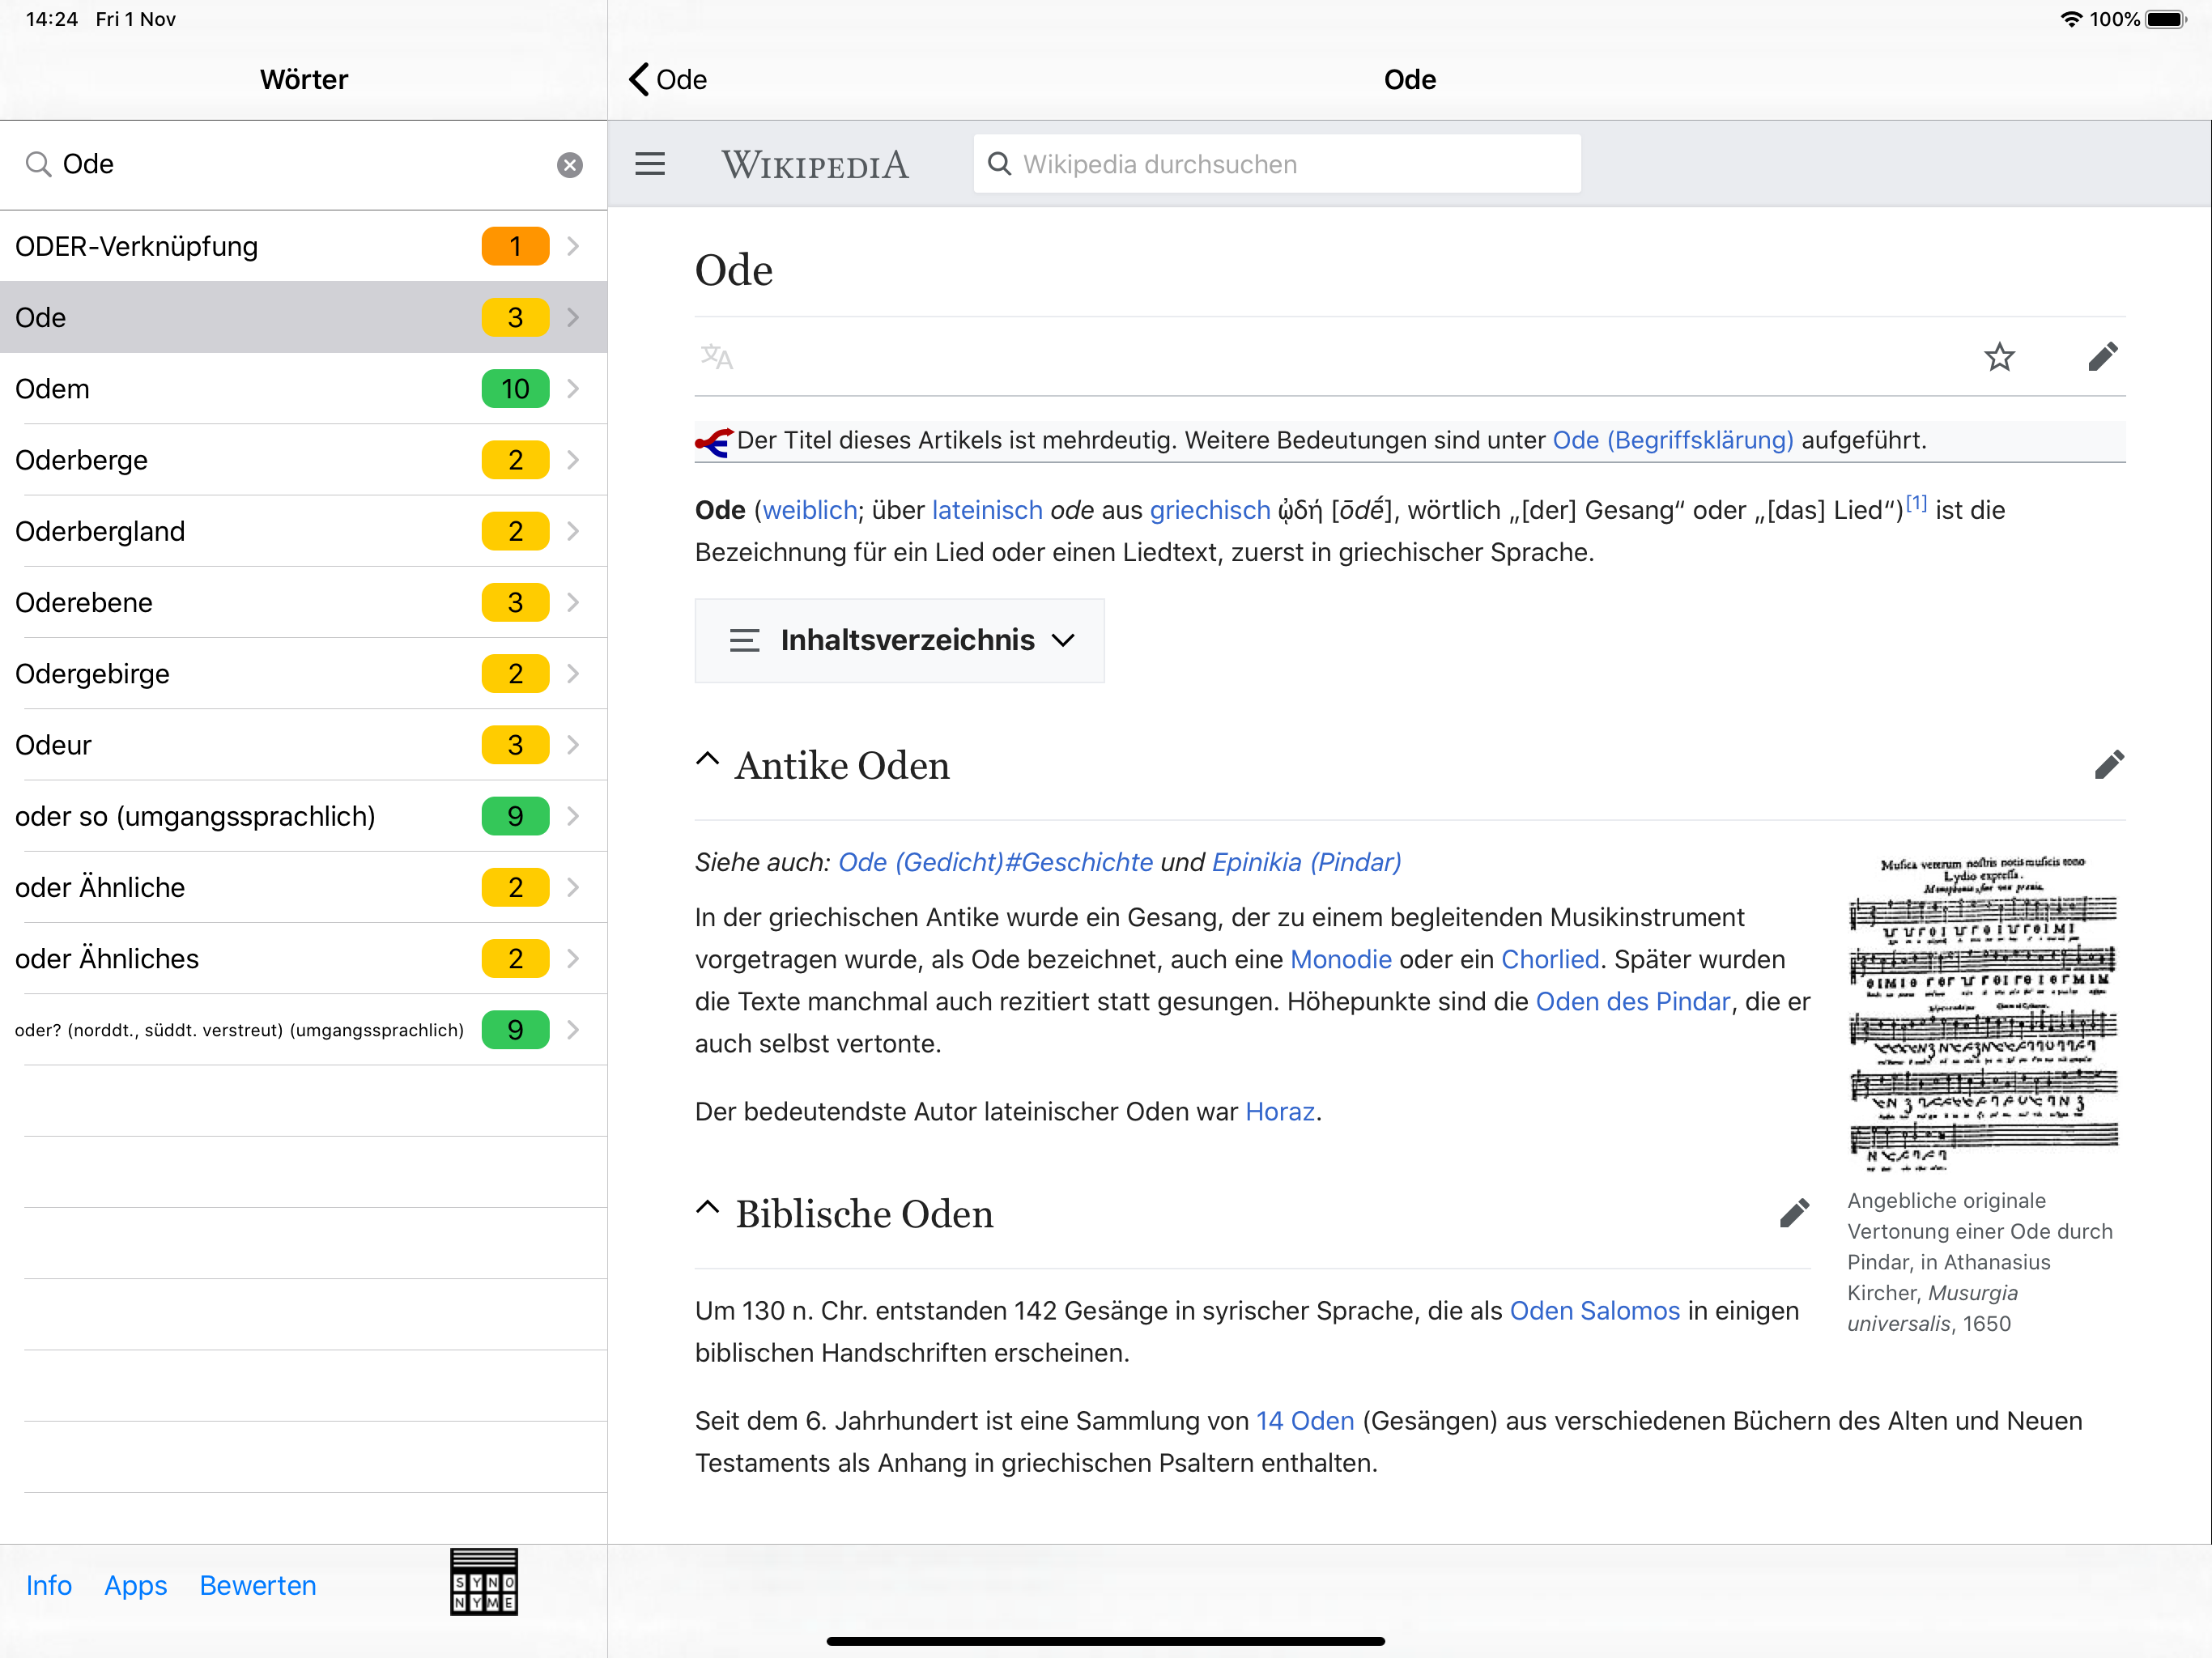Select the Oderbergland list item
The width and height of the screenshot is (2212, 1658).
(x=304, y=531)
